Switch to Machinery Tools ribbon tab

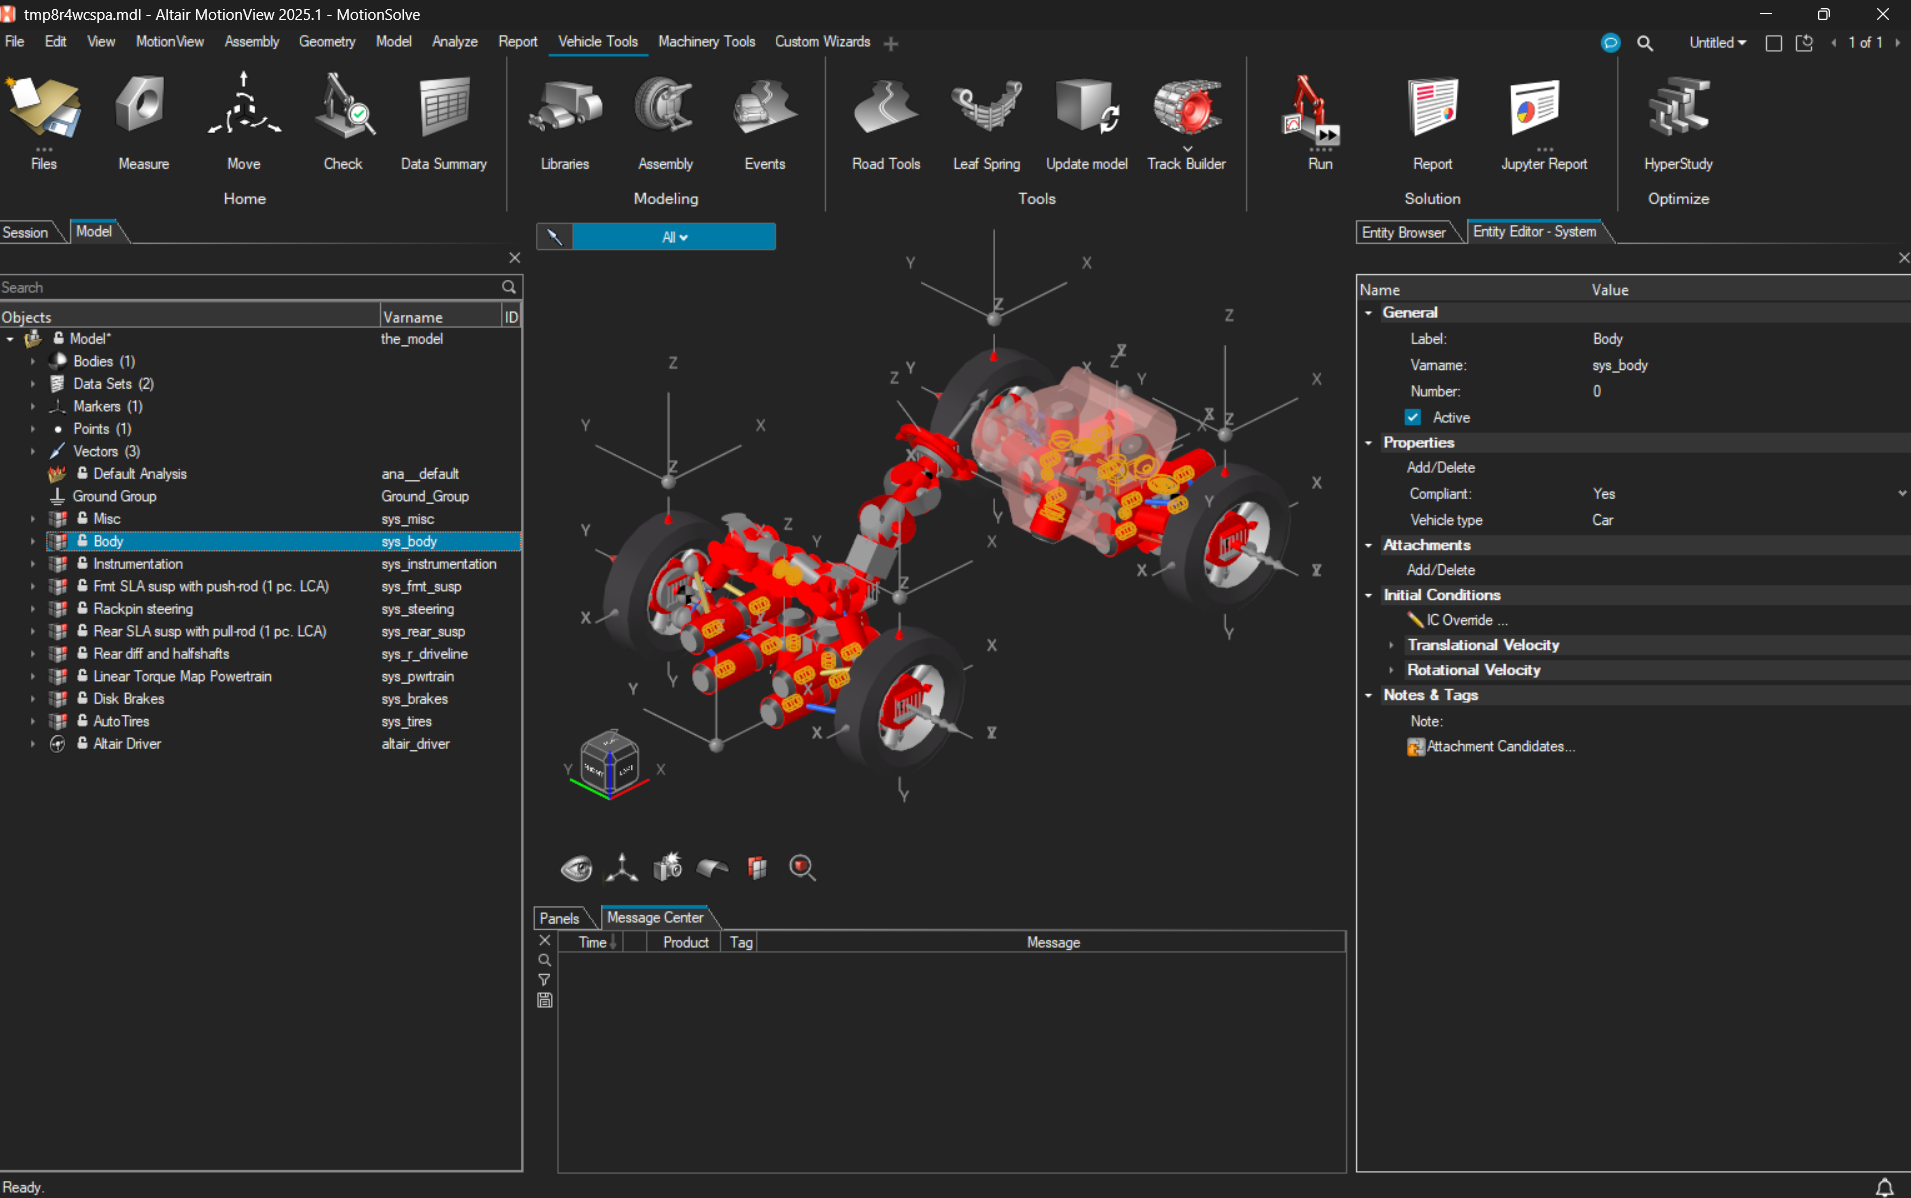click(706, 42)
